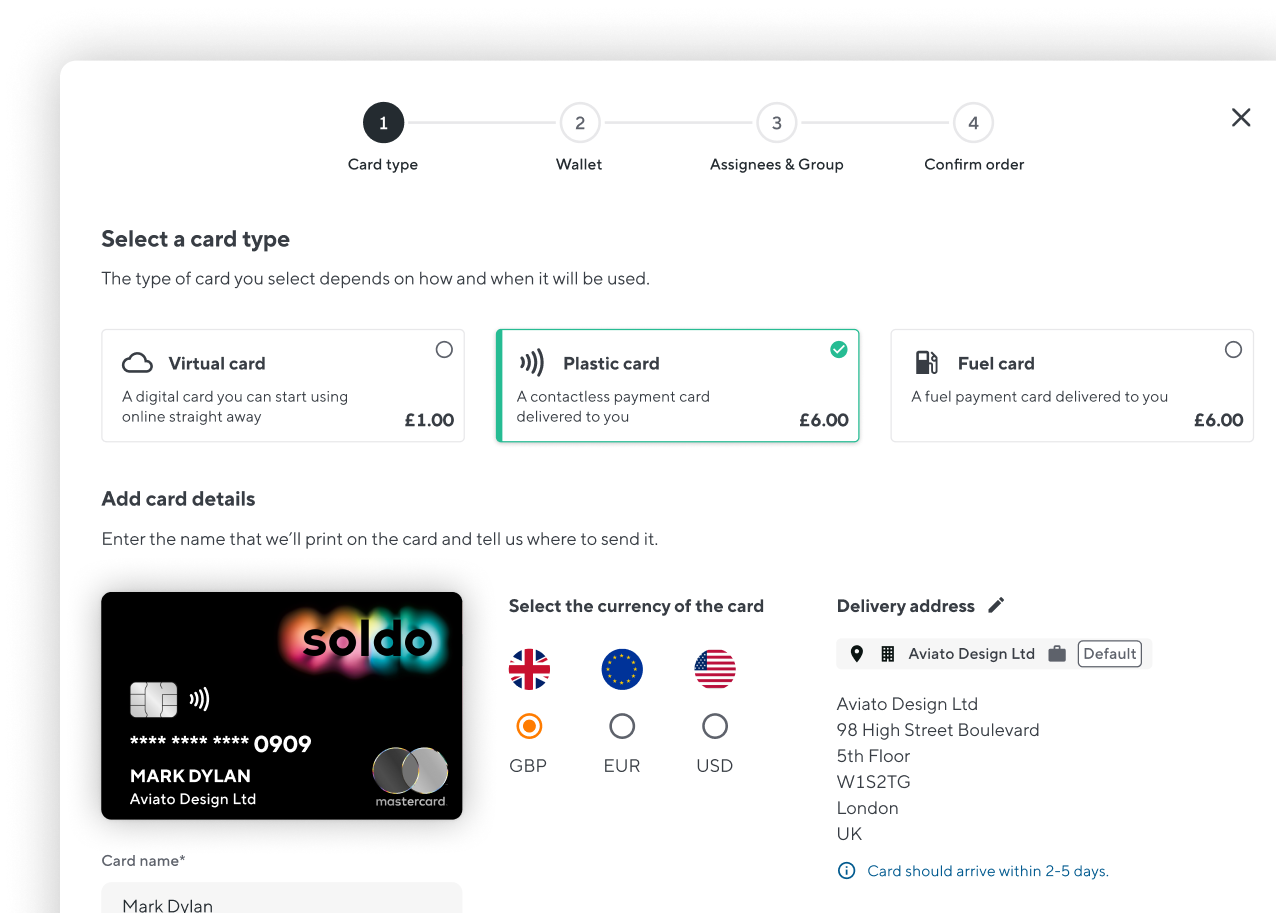The width and height of the screenshot is (1276, 913).
Task: Click the US flag above USD
Action: click(715, 669)
